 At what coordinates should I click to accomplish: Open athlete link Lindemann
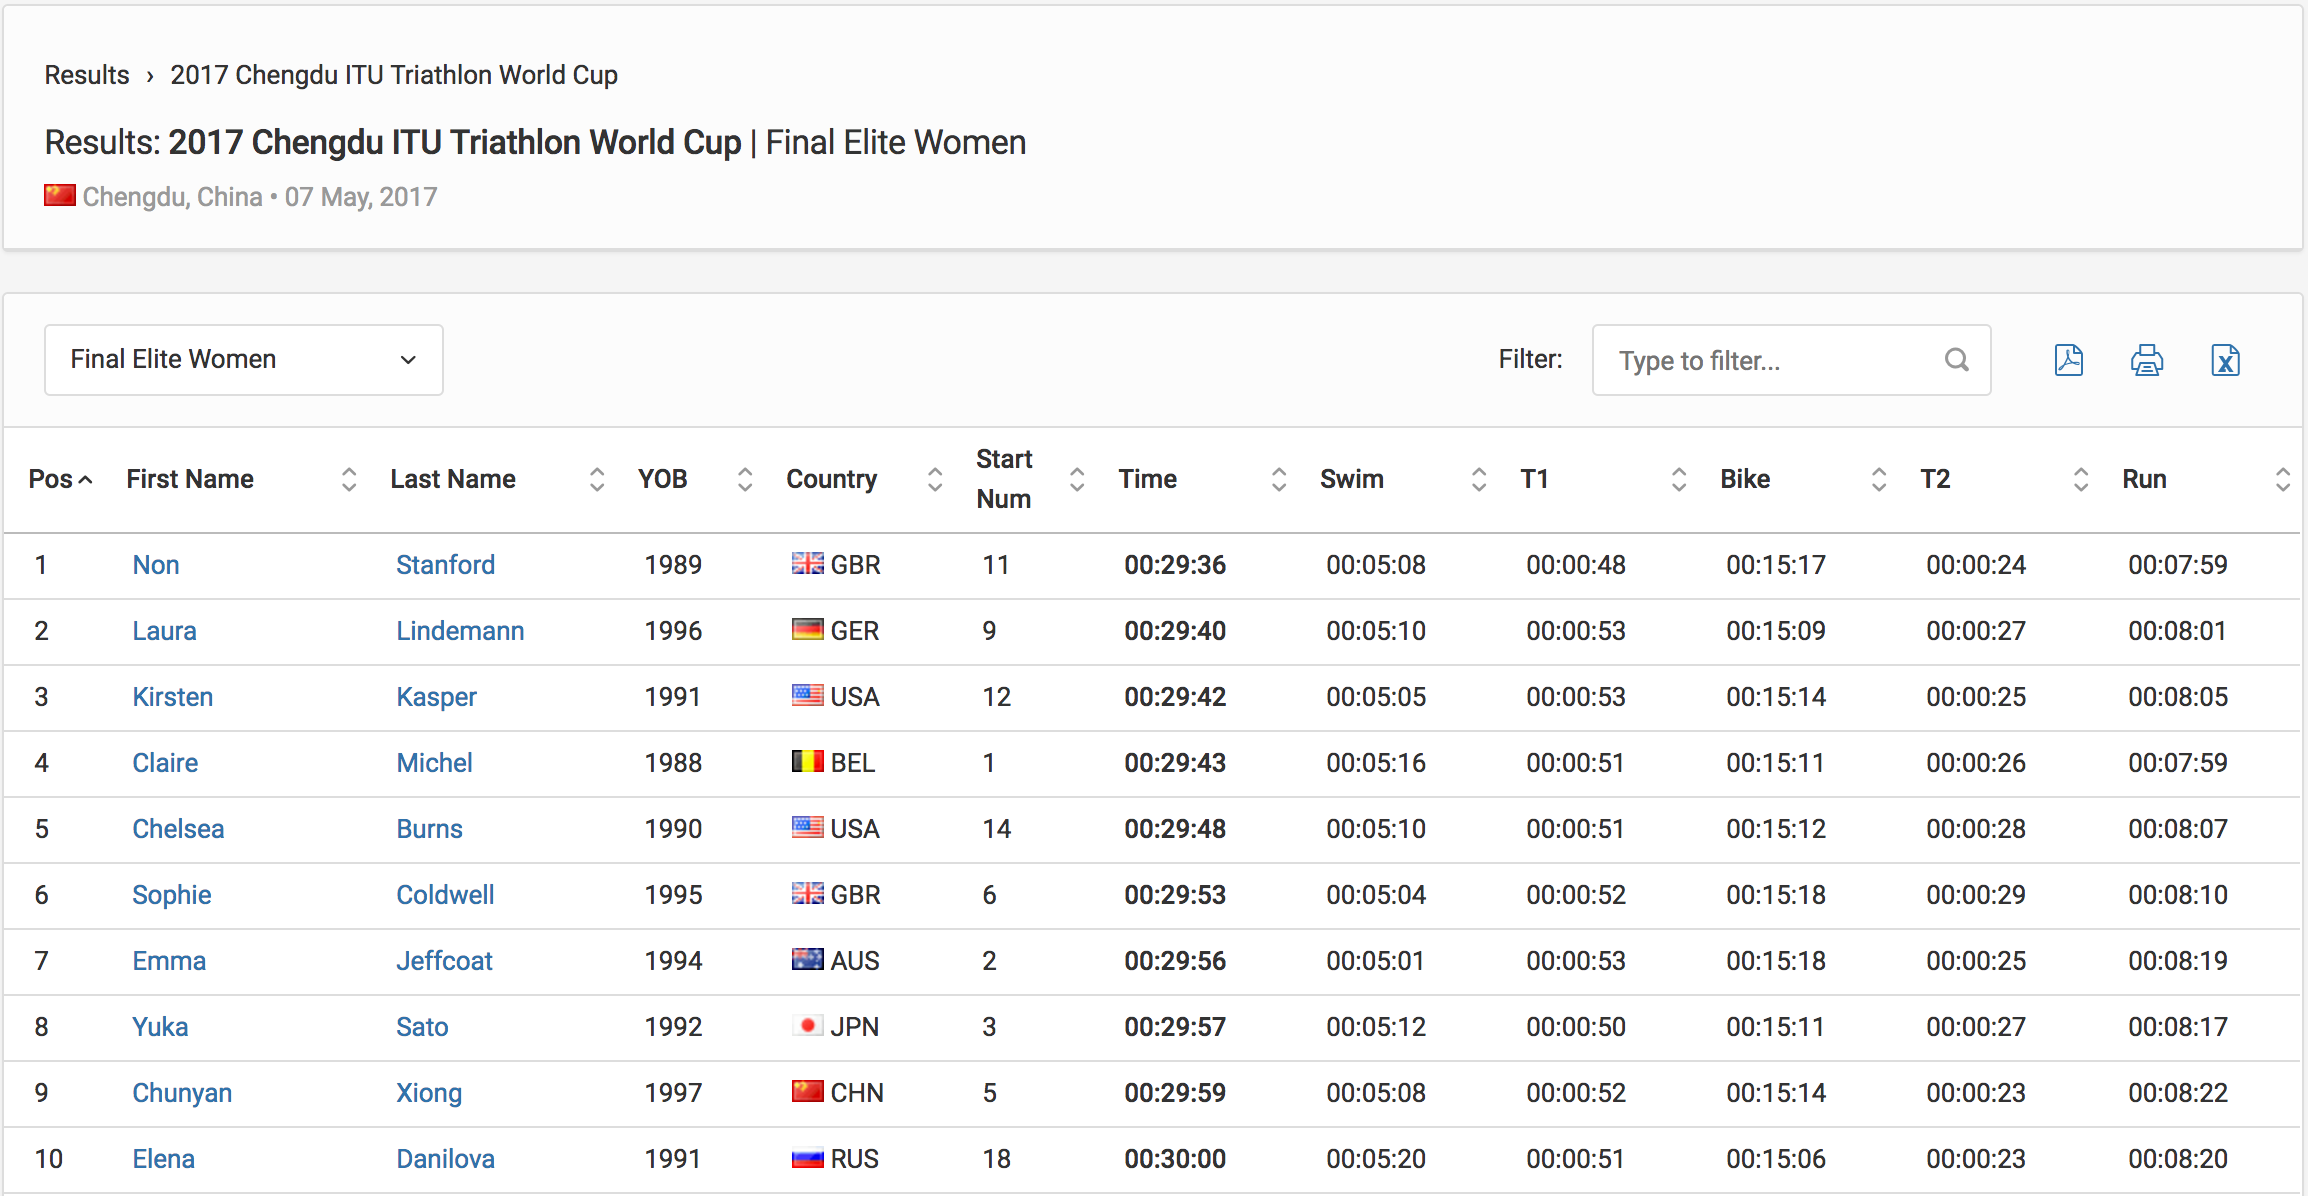[460, 631]
